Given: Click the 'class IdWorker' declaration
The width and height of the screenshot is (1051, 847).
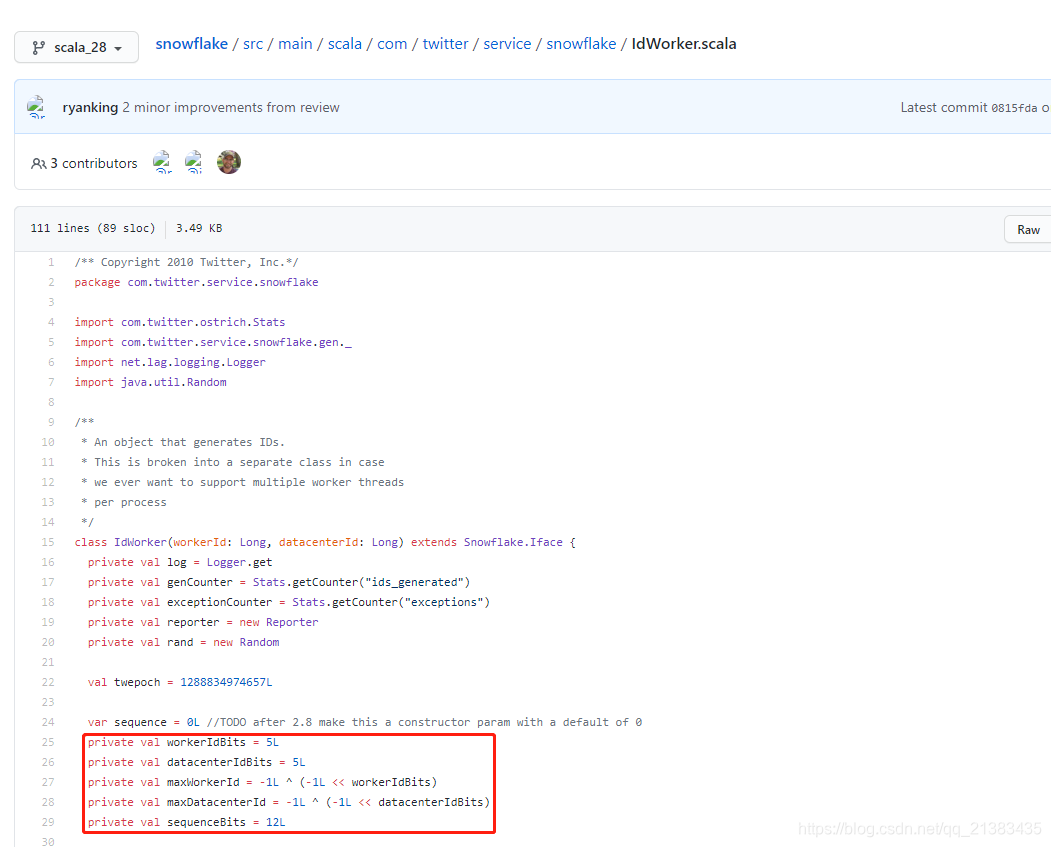Looking at the screenshot, I should [x=325, y=542].
